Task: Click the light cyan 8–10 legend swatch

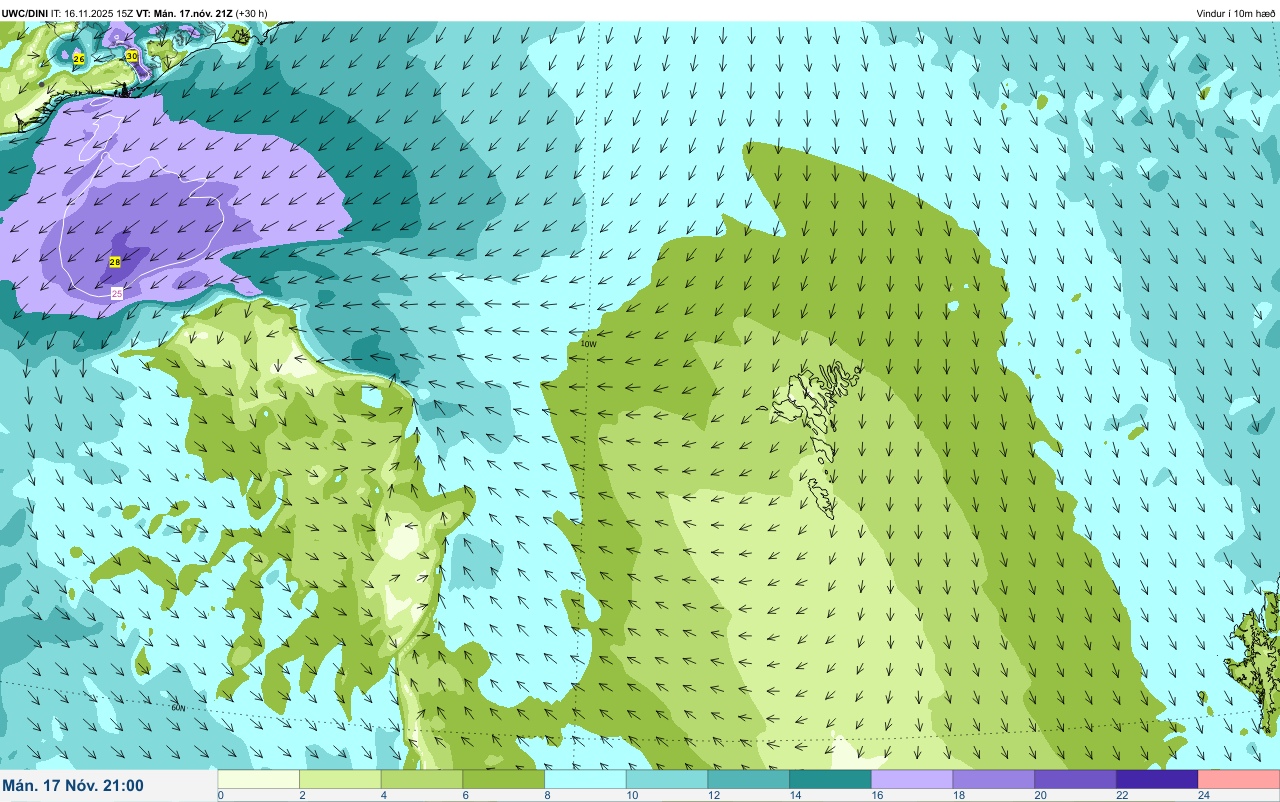Action: (x=585, y=779)
